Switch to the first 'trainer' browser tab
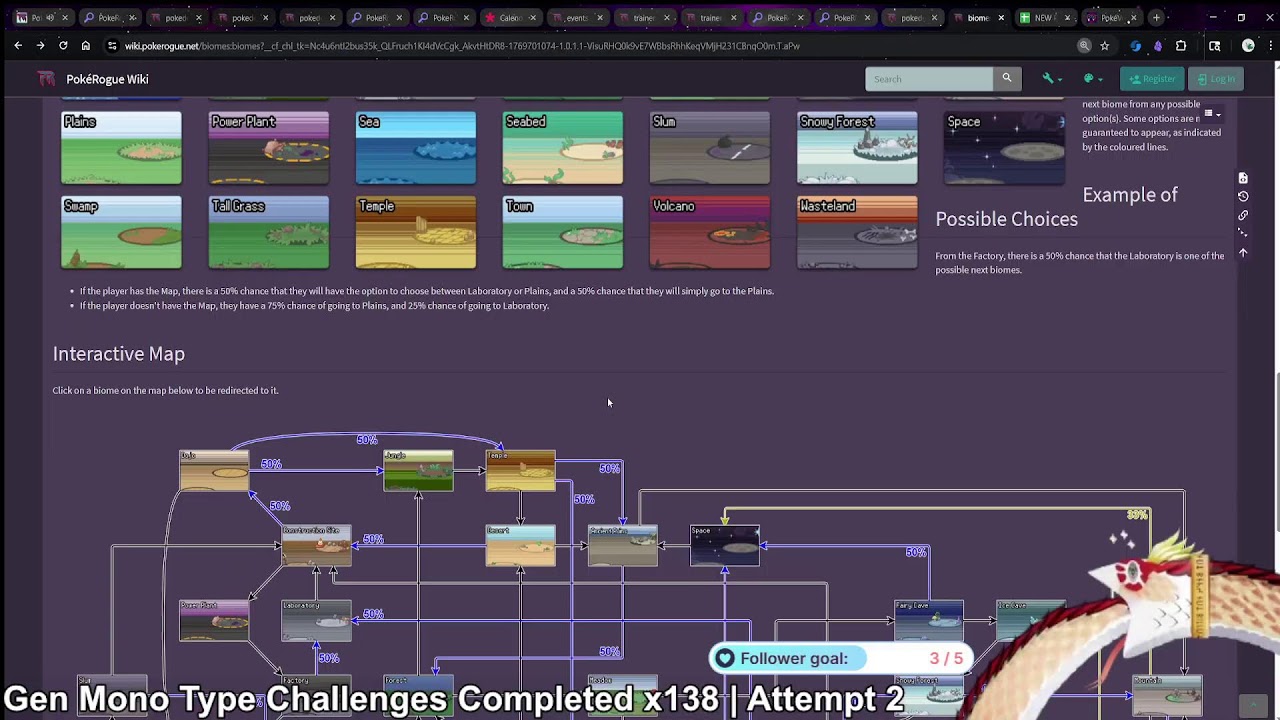Image resolution: width=1280 pixels, height=720 pixels. [644, 17]
